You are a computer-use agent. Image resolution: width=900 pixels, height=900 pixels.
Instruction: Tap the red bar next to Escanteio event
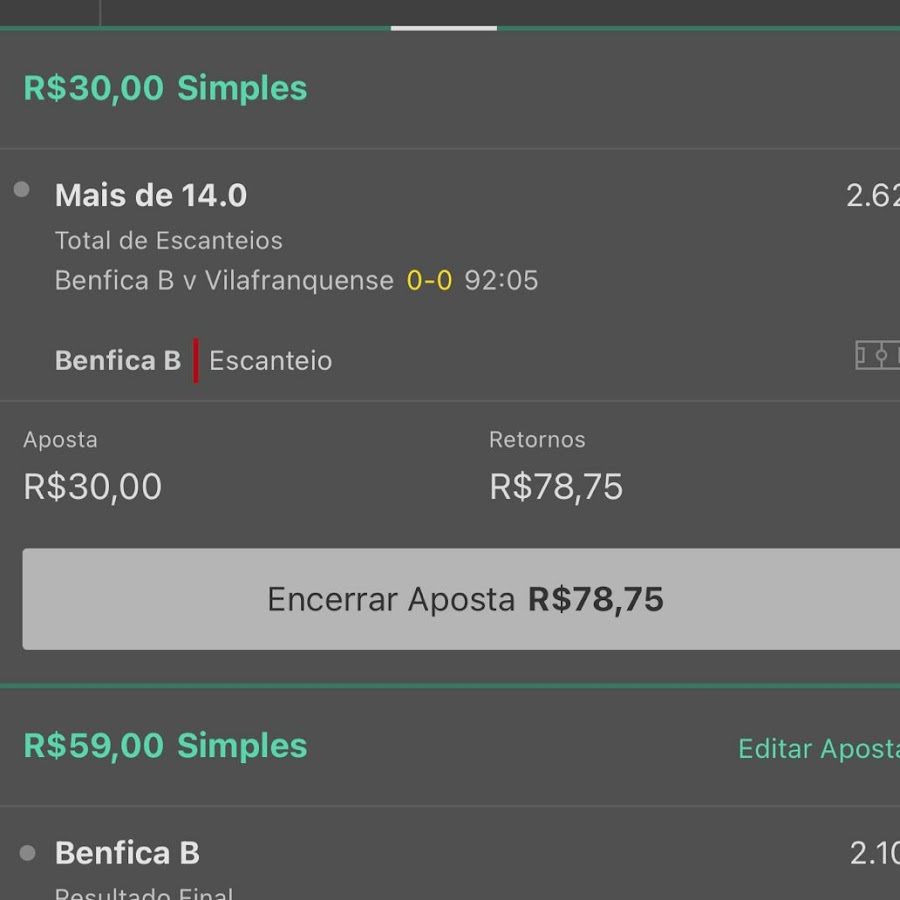tap(196, 360)
